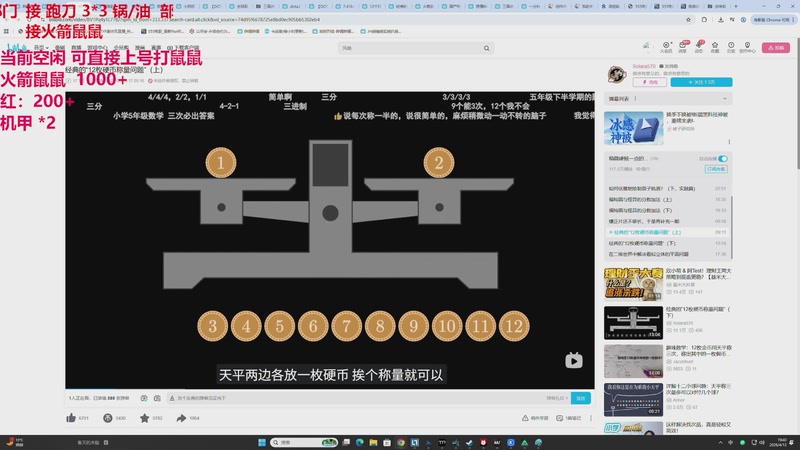Click the 订阅合集 subscribe collection button
The width and height of the screenshot is (800, 450).
[x=716, y=169]
